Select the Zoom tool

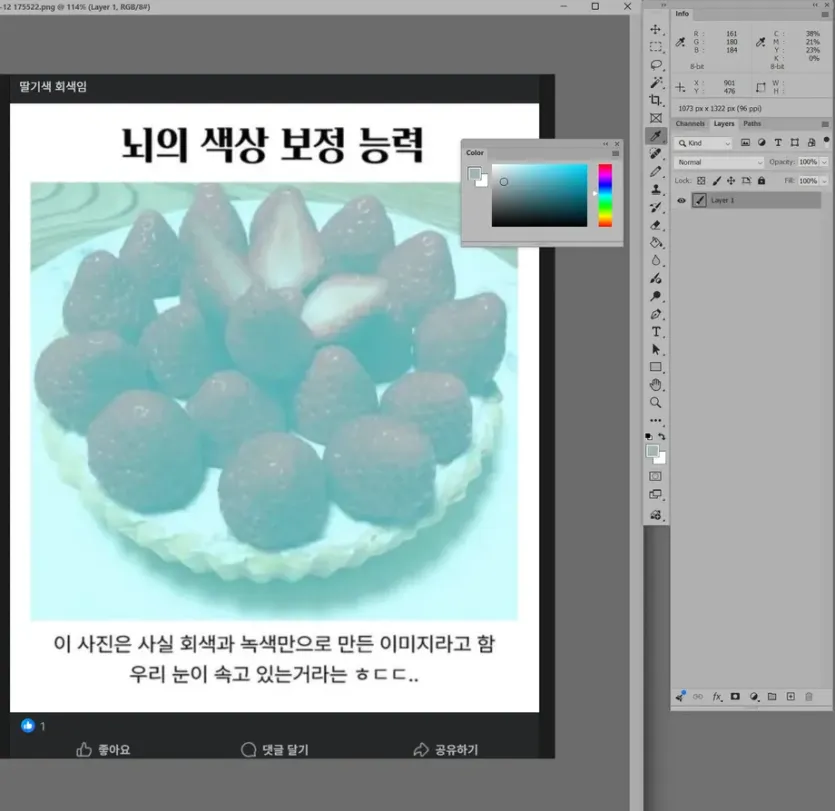coord(656,403)
